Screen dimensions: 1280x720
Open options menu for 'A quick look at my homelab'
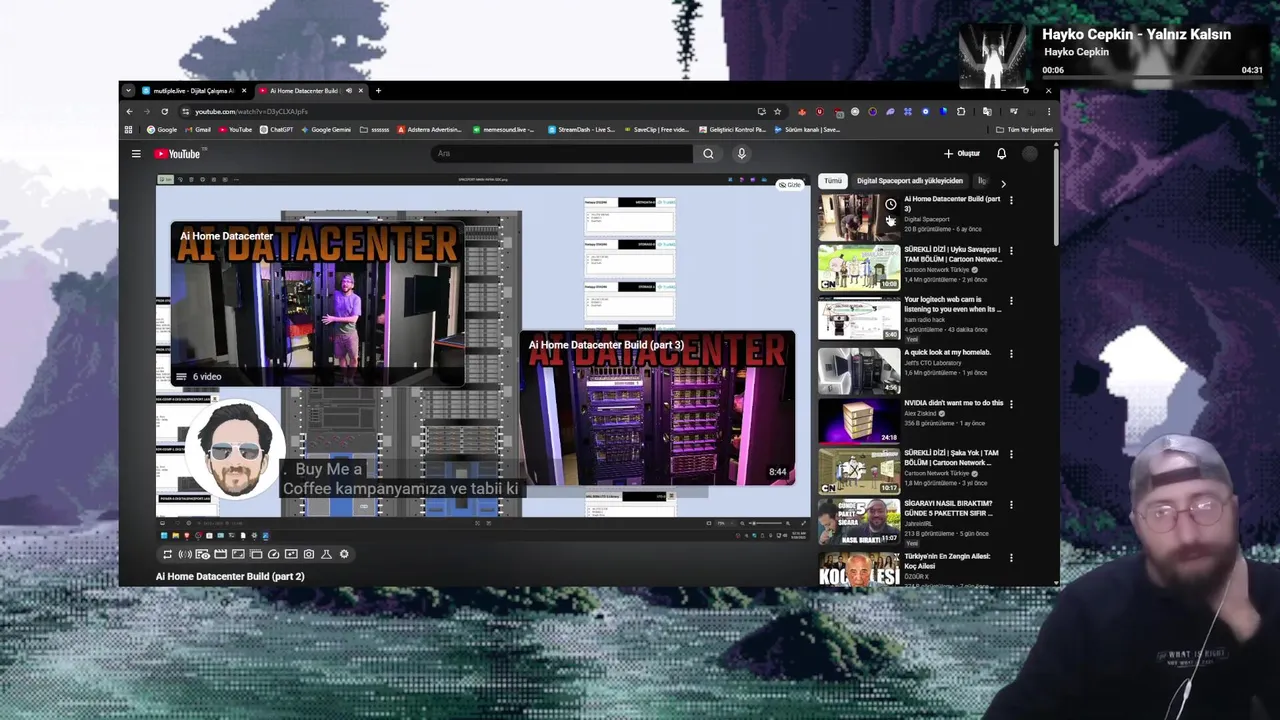click(x=1011, y=354)
